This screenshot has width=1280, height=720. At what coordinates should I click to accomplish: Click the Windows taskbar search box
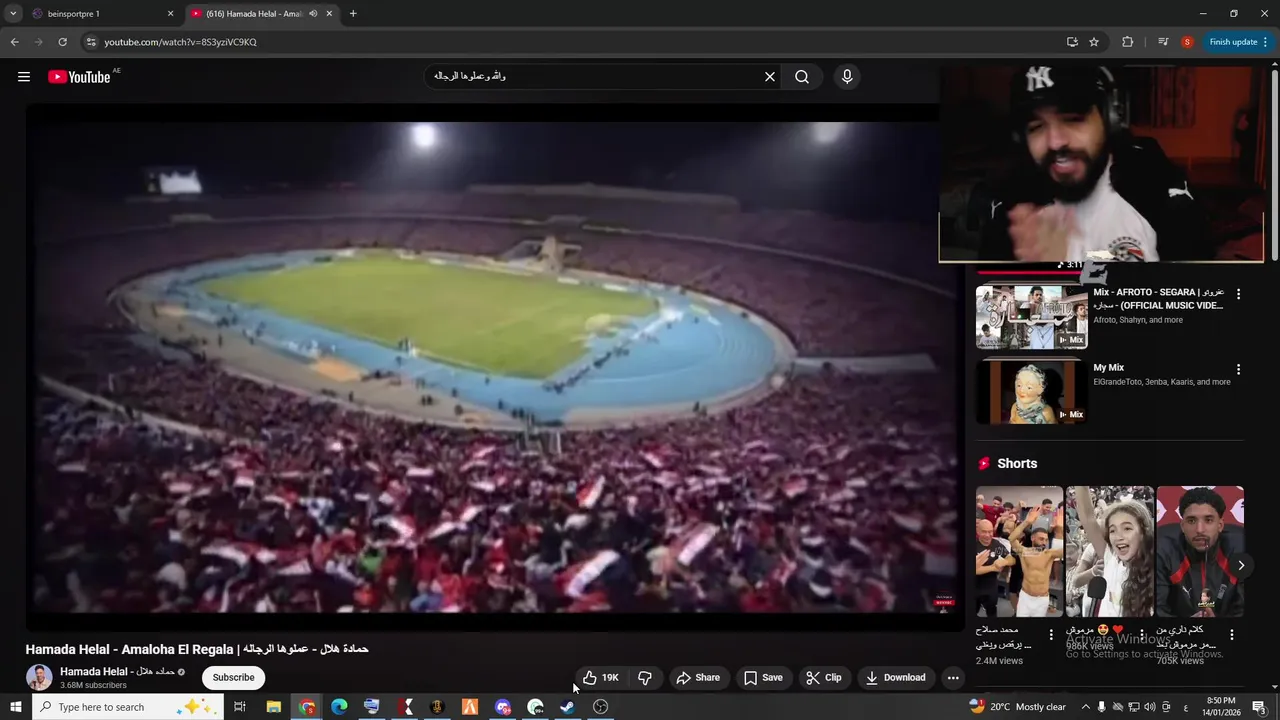tap(127, 707)
